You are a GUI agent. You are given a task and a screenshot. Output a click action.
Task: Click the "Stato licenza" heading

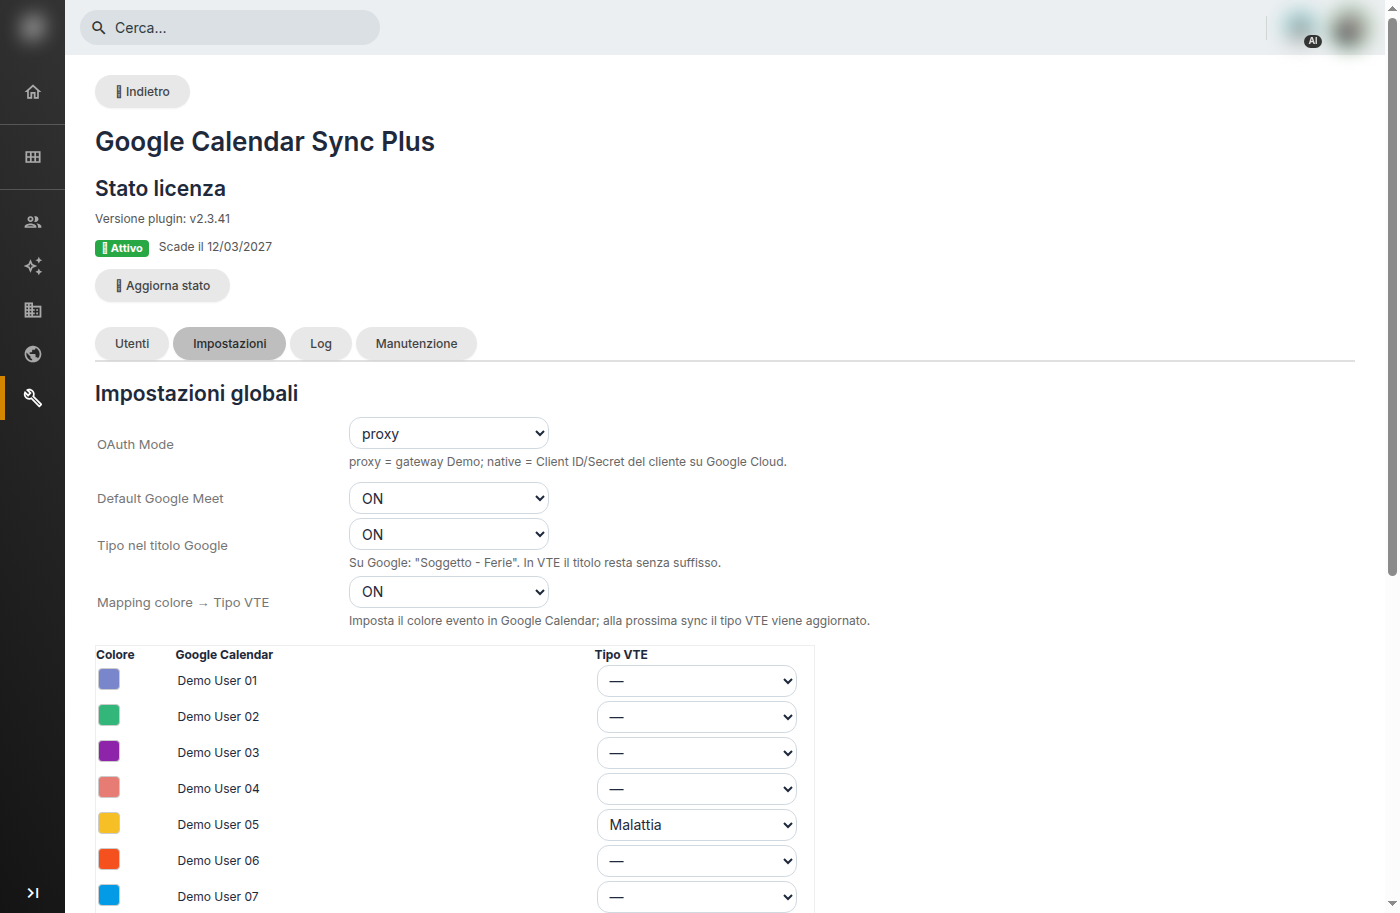pyautogui.click(x=160, y=188)
